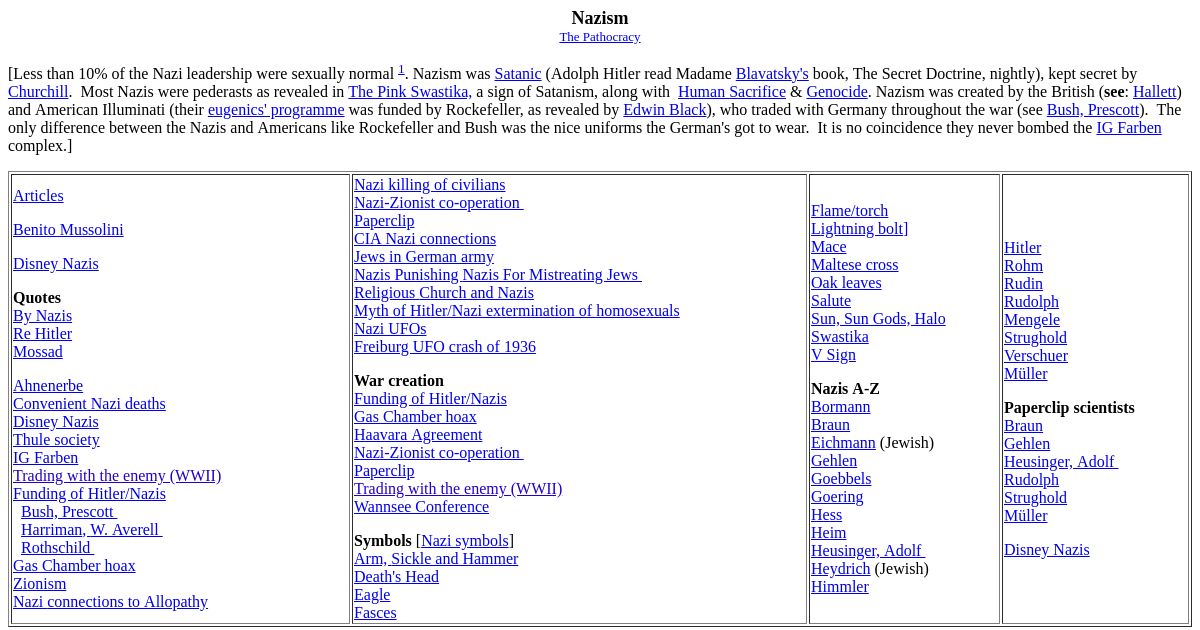Image resolution: width=1200 pixels, height=630 pixels.
Task: Open the Flame/torch symbol link
Action: pos(849,211)
